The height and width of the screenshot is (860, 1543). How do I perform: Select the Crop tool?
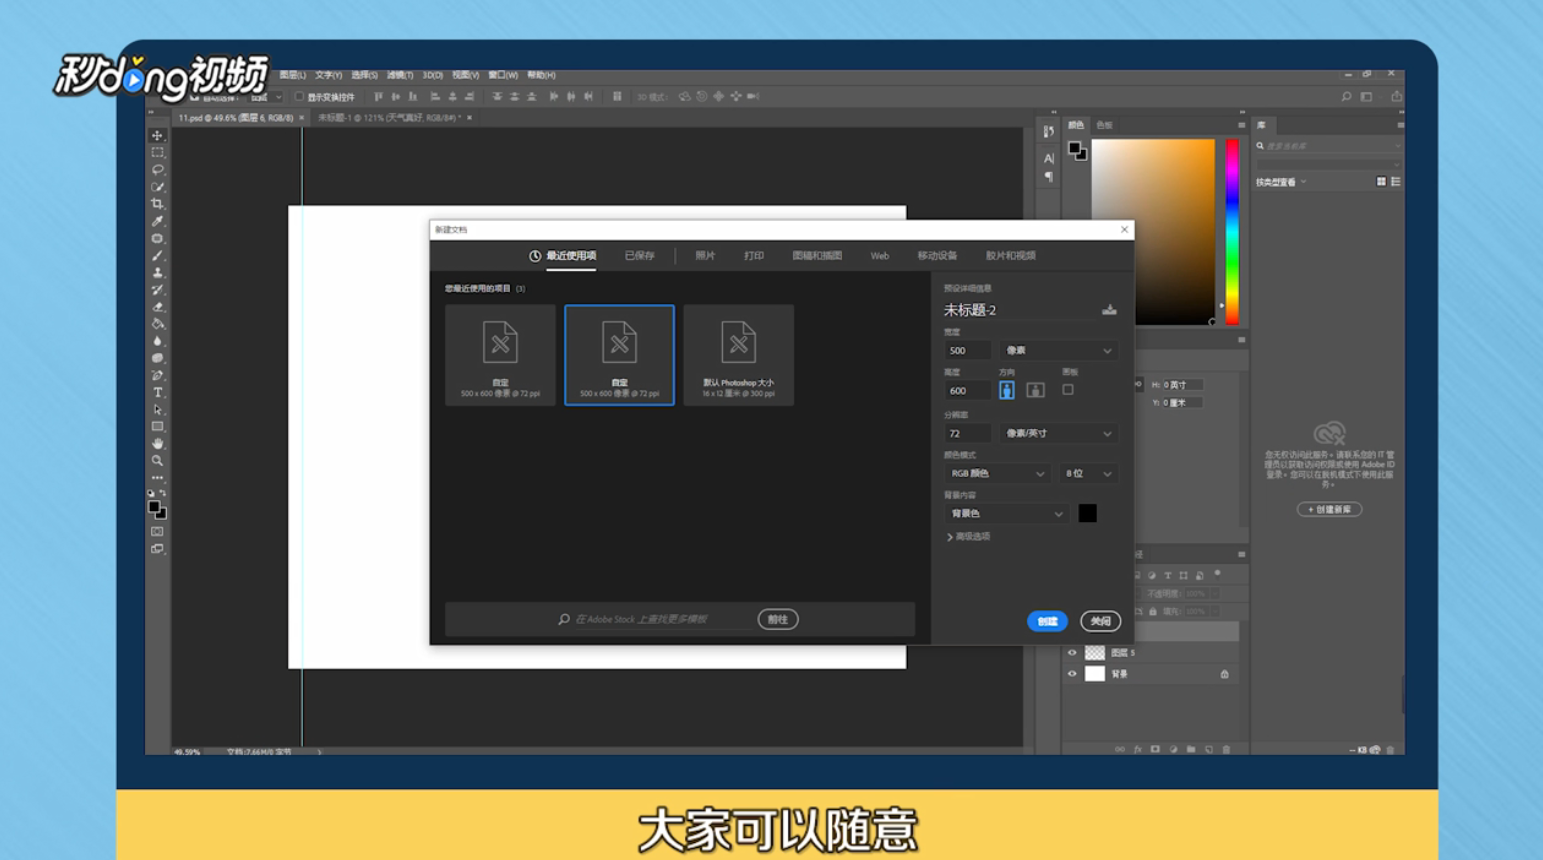pyautogui.click(x=157, y=204)
